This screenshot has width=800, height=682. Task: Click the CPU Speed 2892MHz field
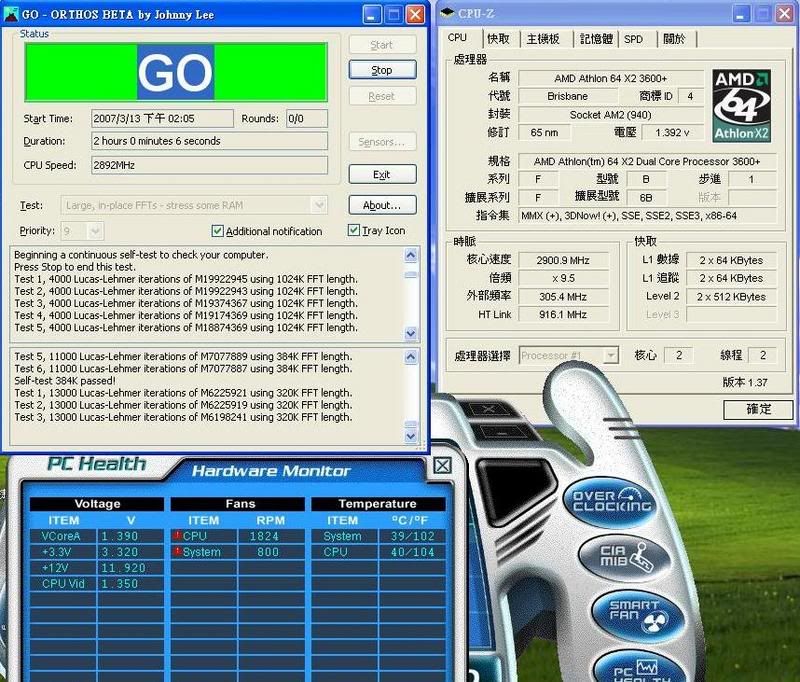pyautogui.click(x=209, y=165)
